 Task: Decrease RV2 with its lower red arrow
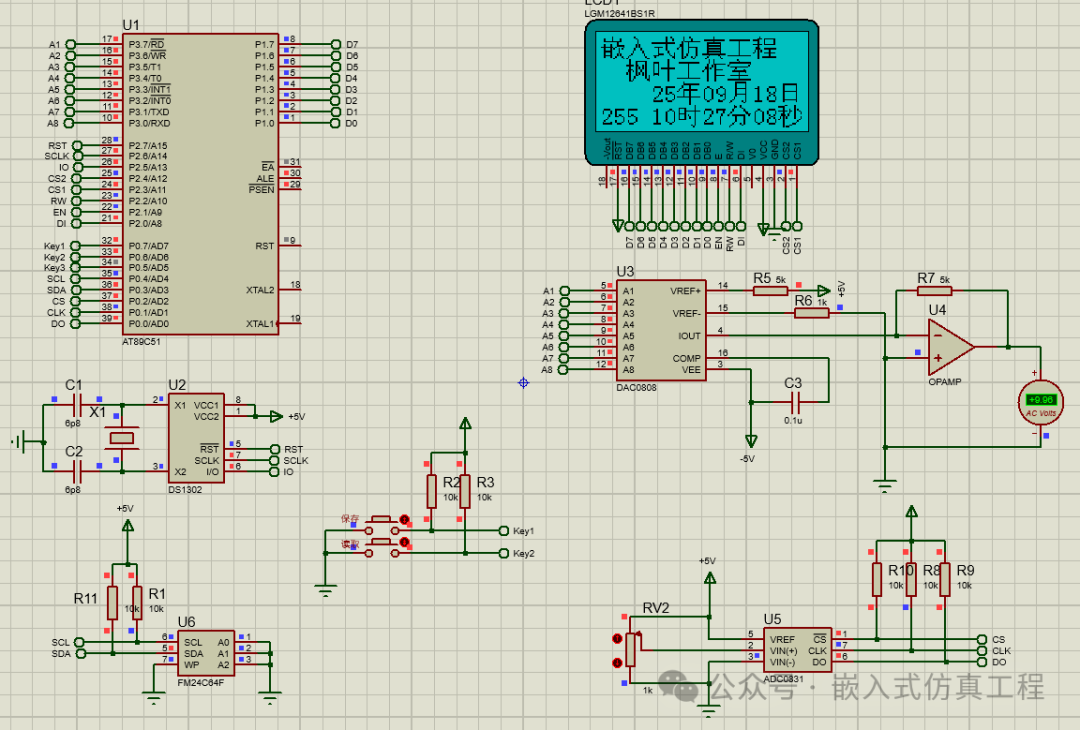tap(617, 663)
